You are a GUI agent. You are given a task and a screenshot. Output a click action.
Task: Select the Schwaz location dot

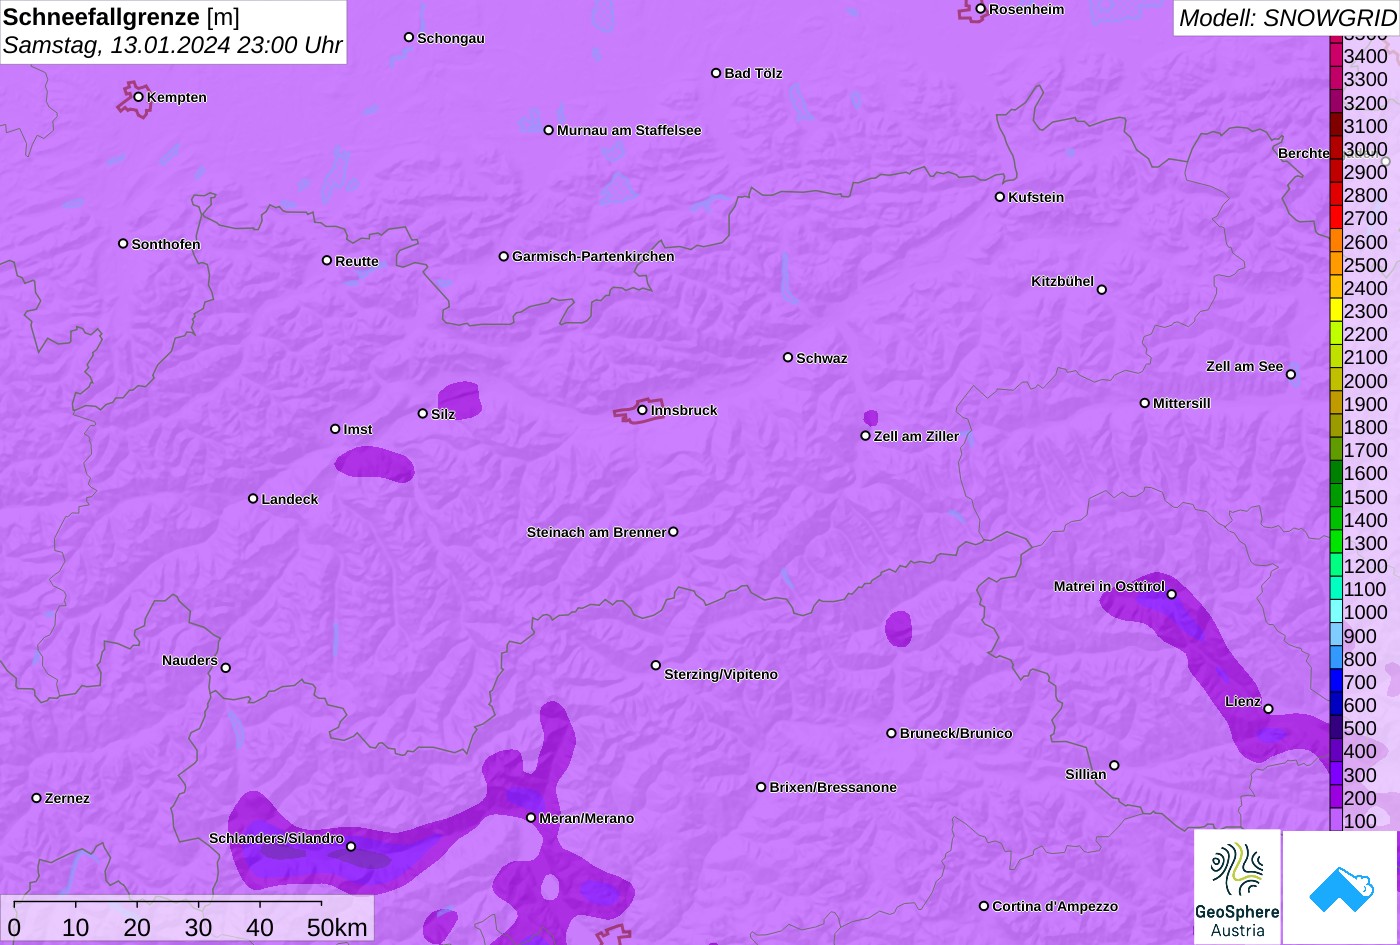point(788,357)
